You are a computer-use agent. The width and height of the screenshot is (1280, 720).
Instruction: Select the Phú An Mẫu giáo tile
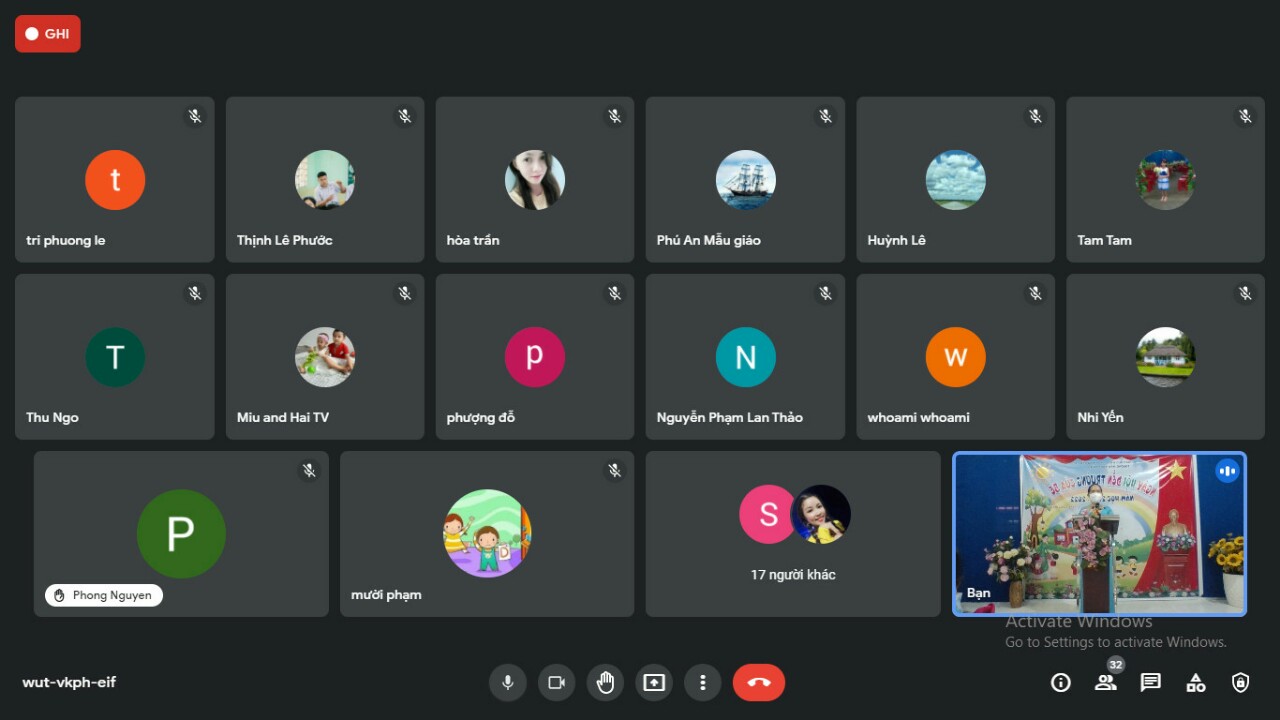click(745, 180)
